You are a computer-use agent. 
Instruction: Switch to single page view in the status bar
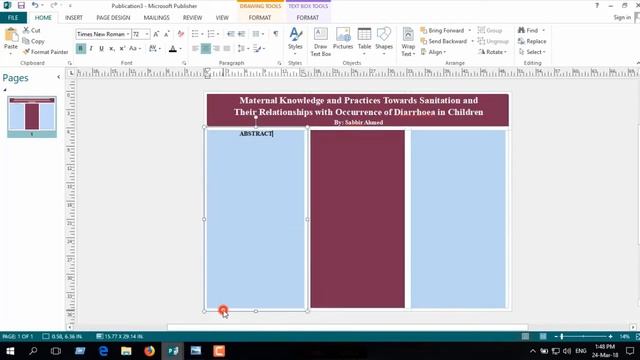tap(525, 336)
